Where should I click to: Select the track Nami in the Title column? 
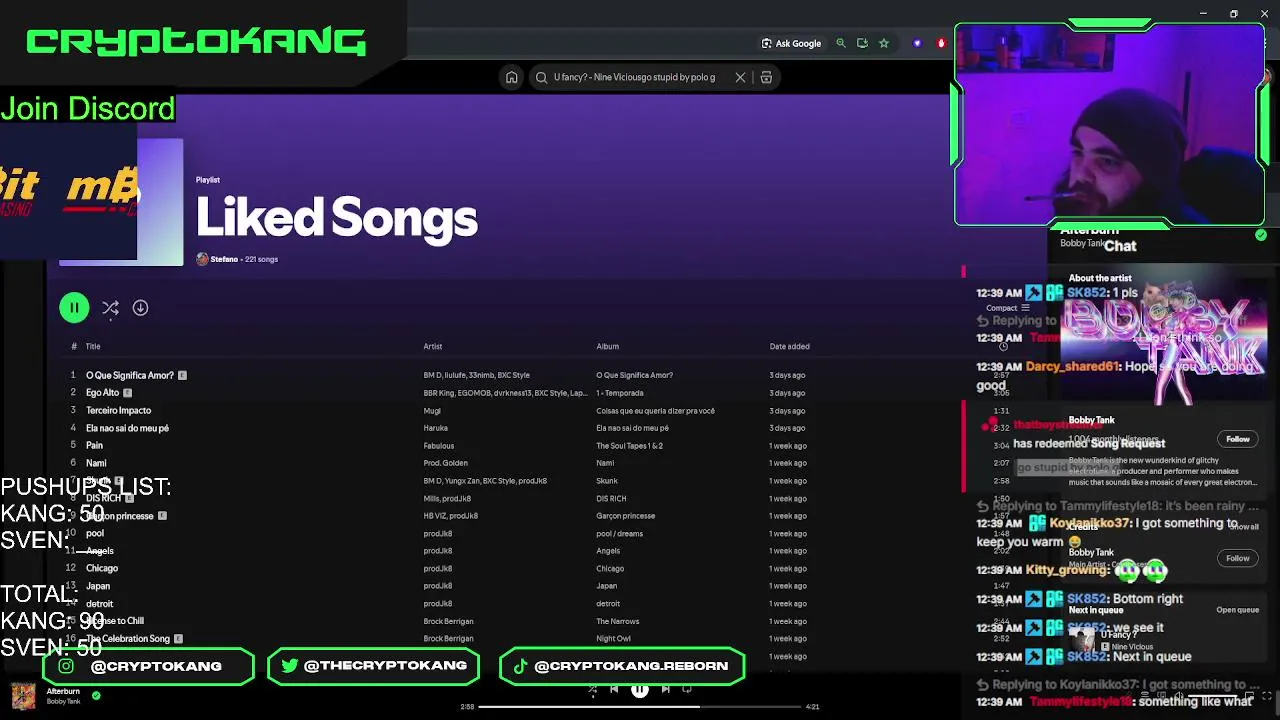click(96, 463)
